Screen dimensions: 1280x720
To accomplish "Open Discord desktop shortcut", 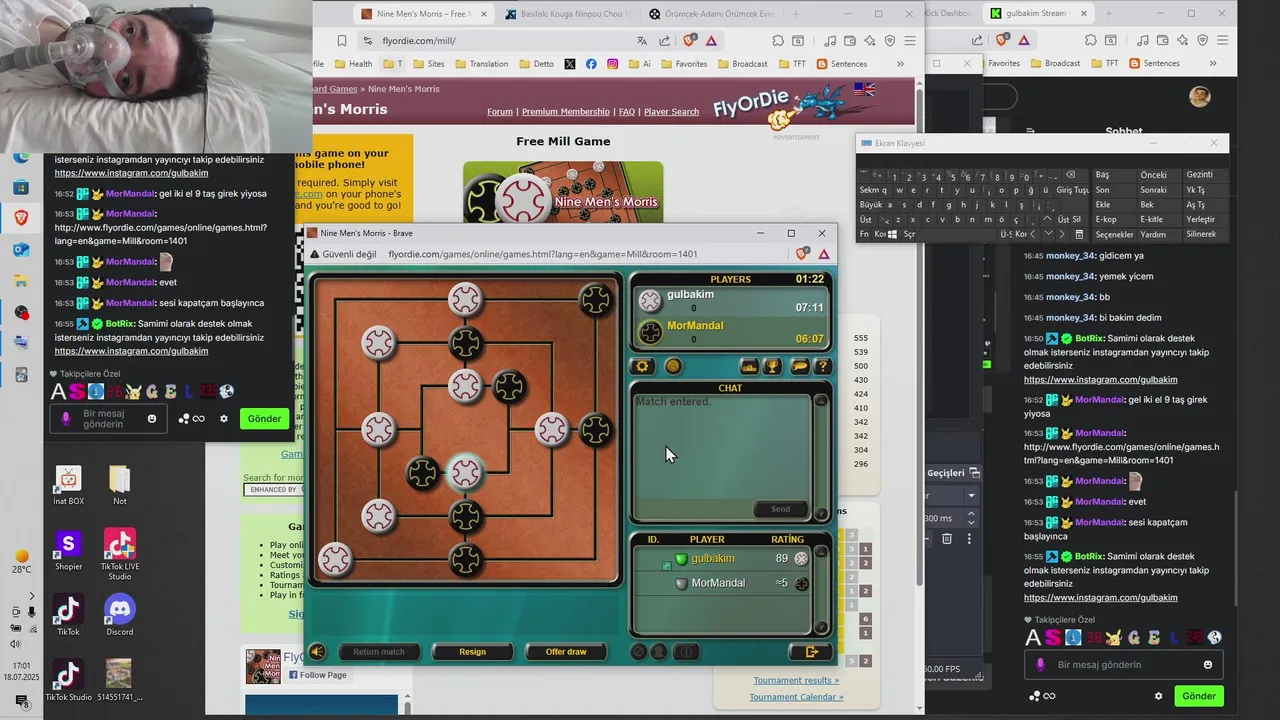I will pos(120,614).
